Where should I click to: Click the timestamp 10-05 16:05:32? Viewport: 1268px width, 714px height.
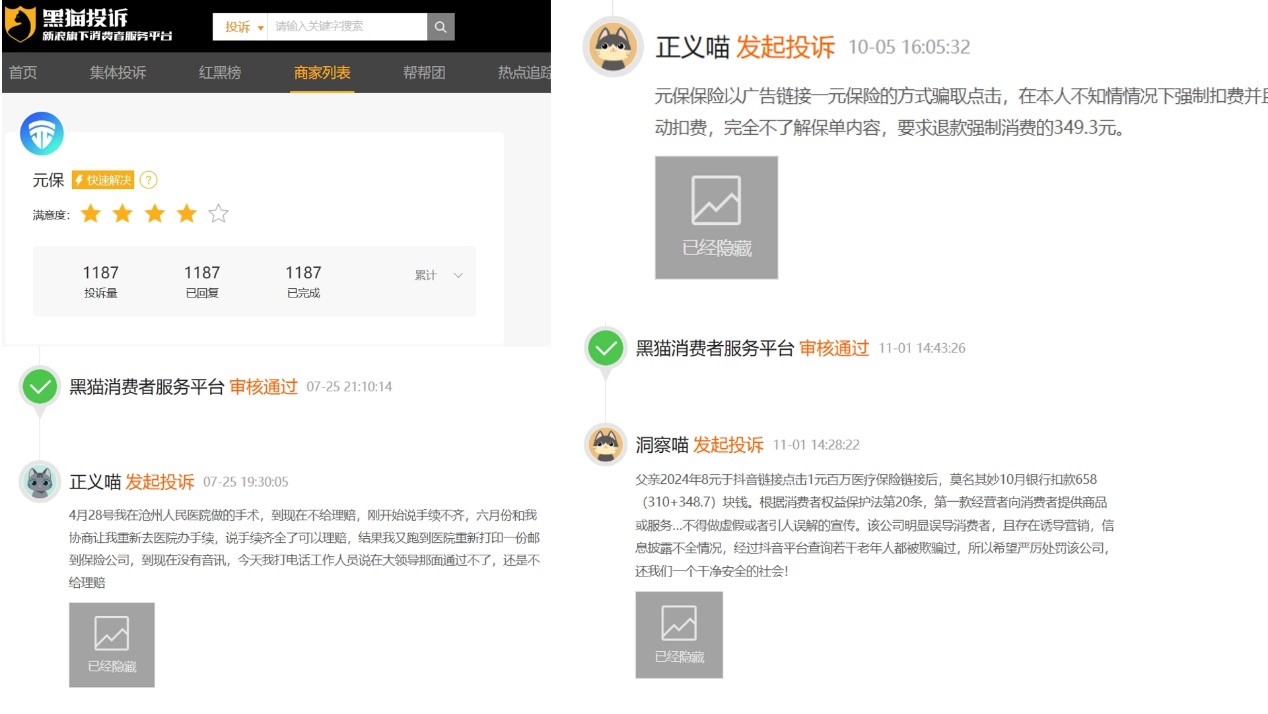click(x=909, y=47)
